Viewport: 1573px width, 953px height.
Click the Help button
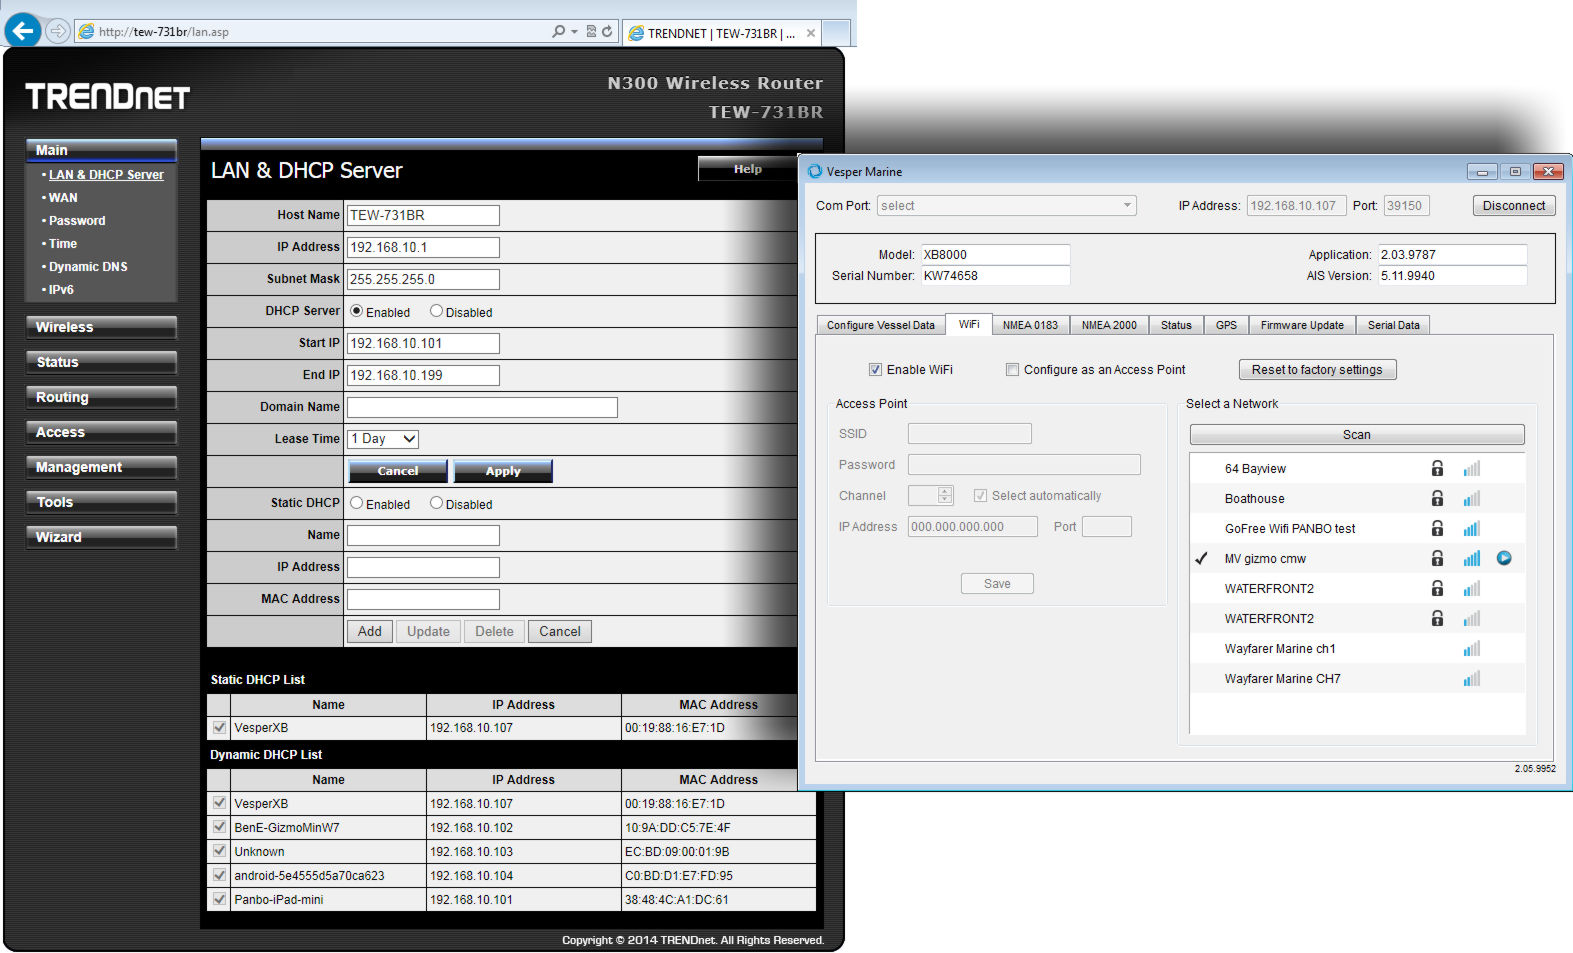coord(747,169)
